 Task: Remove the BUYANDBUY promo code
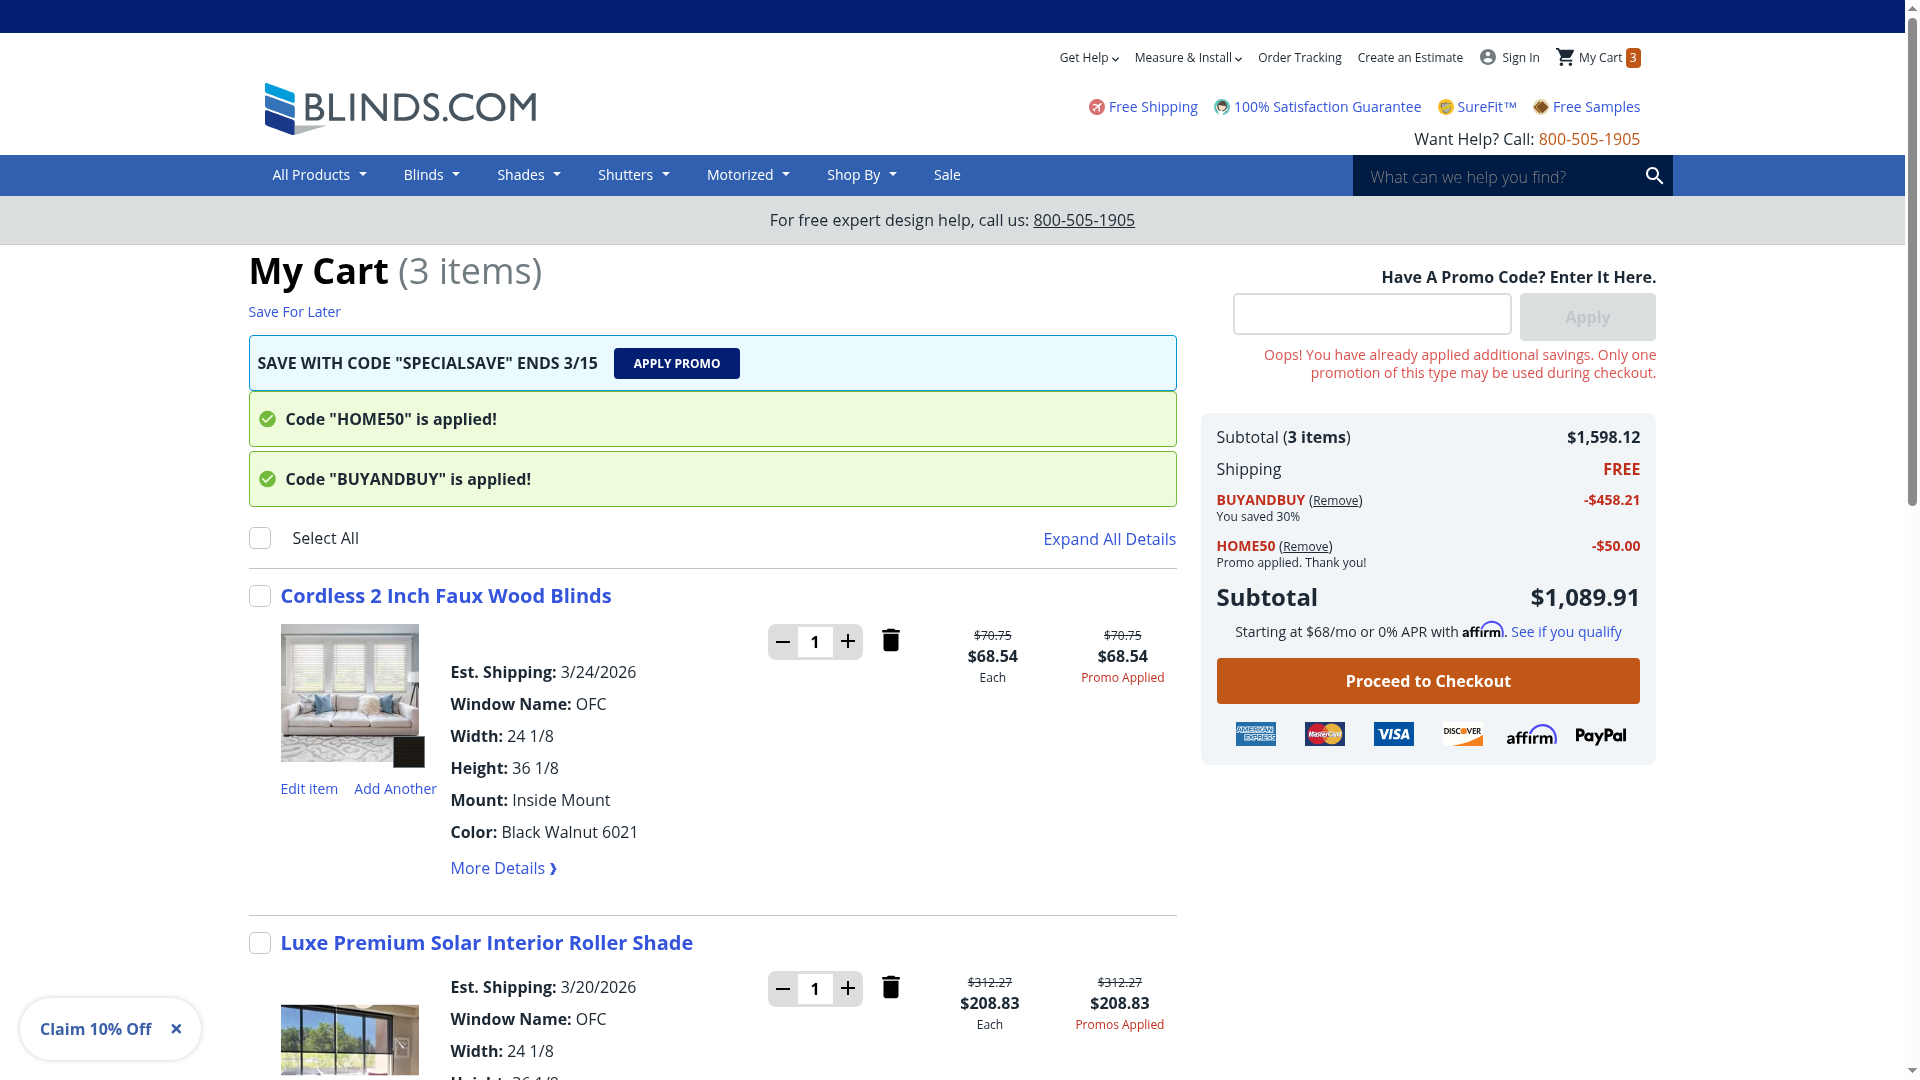(x=1335, y=500)
